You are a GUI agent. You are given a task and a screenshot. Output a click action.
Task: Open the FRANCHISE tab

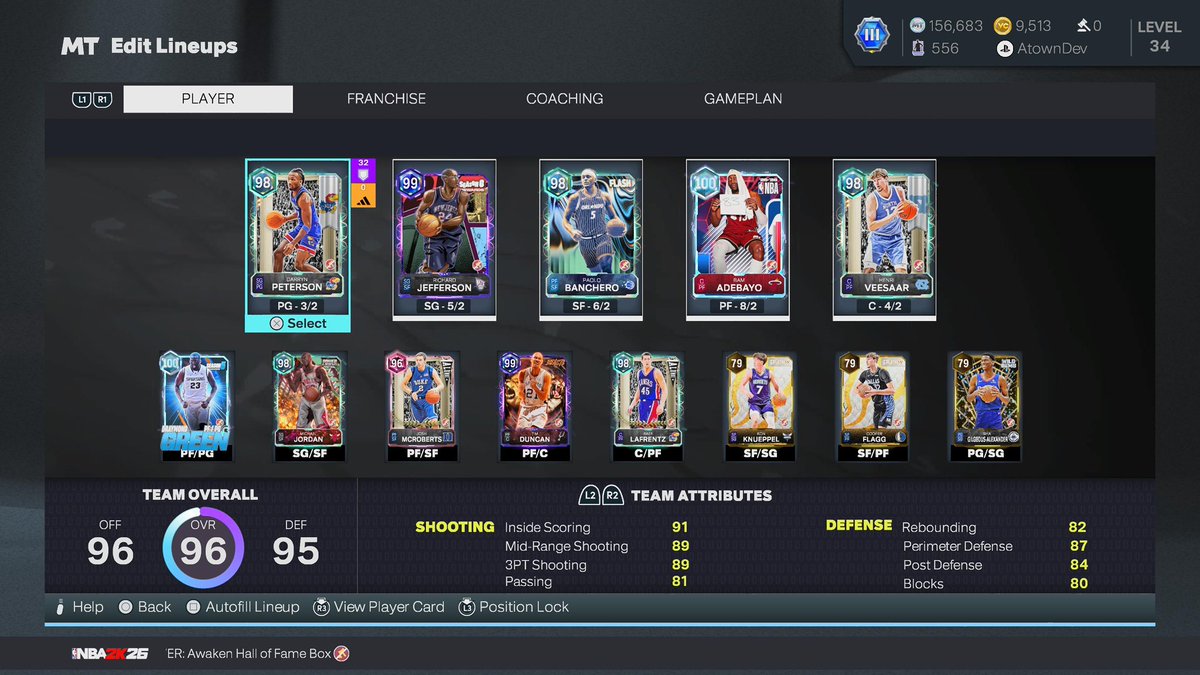[x=386, y=99]
